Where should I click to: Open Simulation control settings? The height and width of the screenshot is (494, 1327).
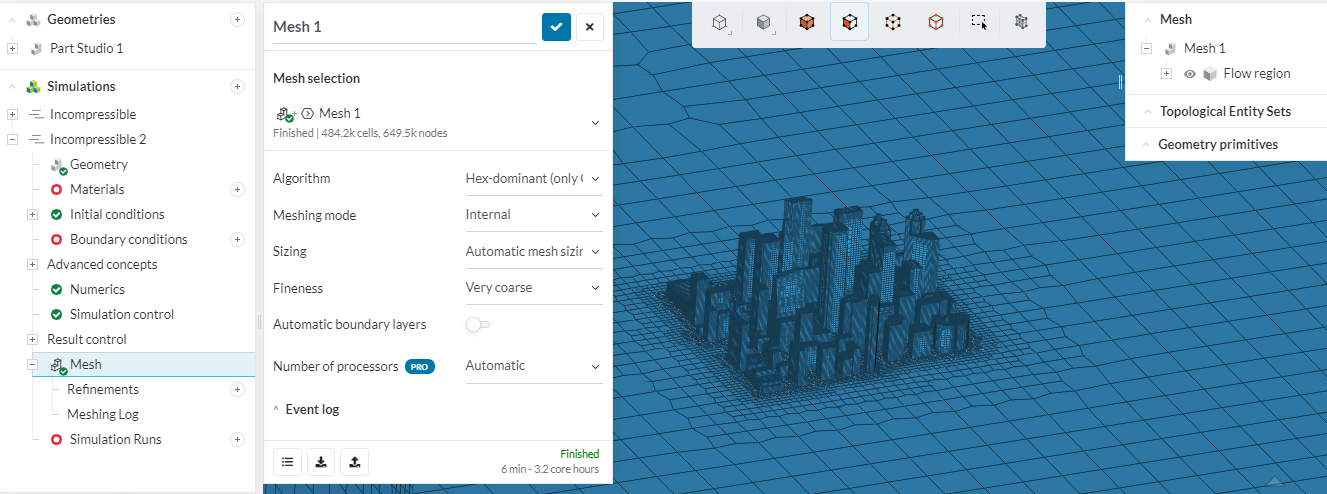[x=122, y=314]
